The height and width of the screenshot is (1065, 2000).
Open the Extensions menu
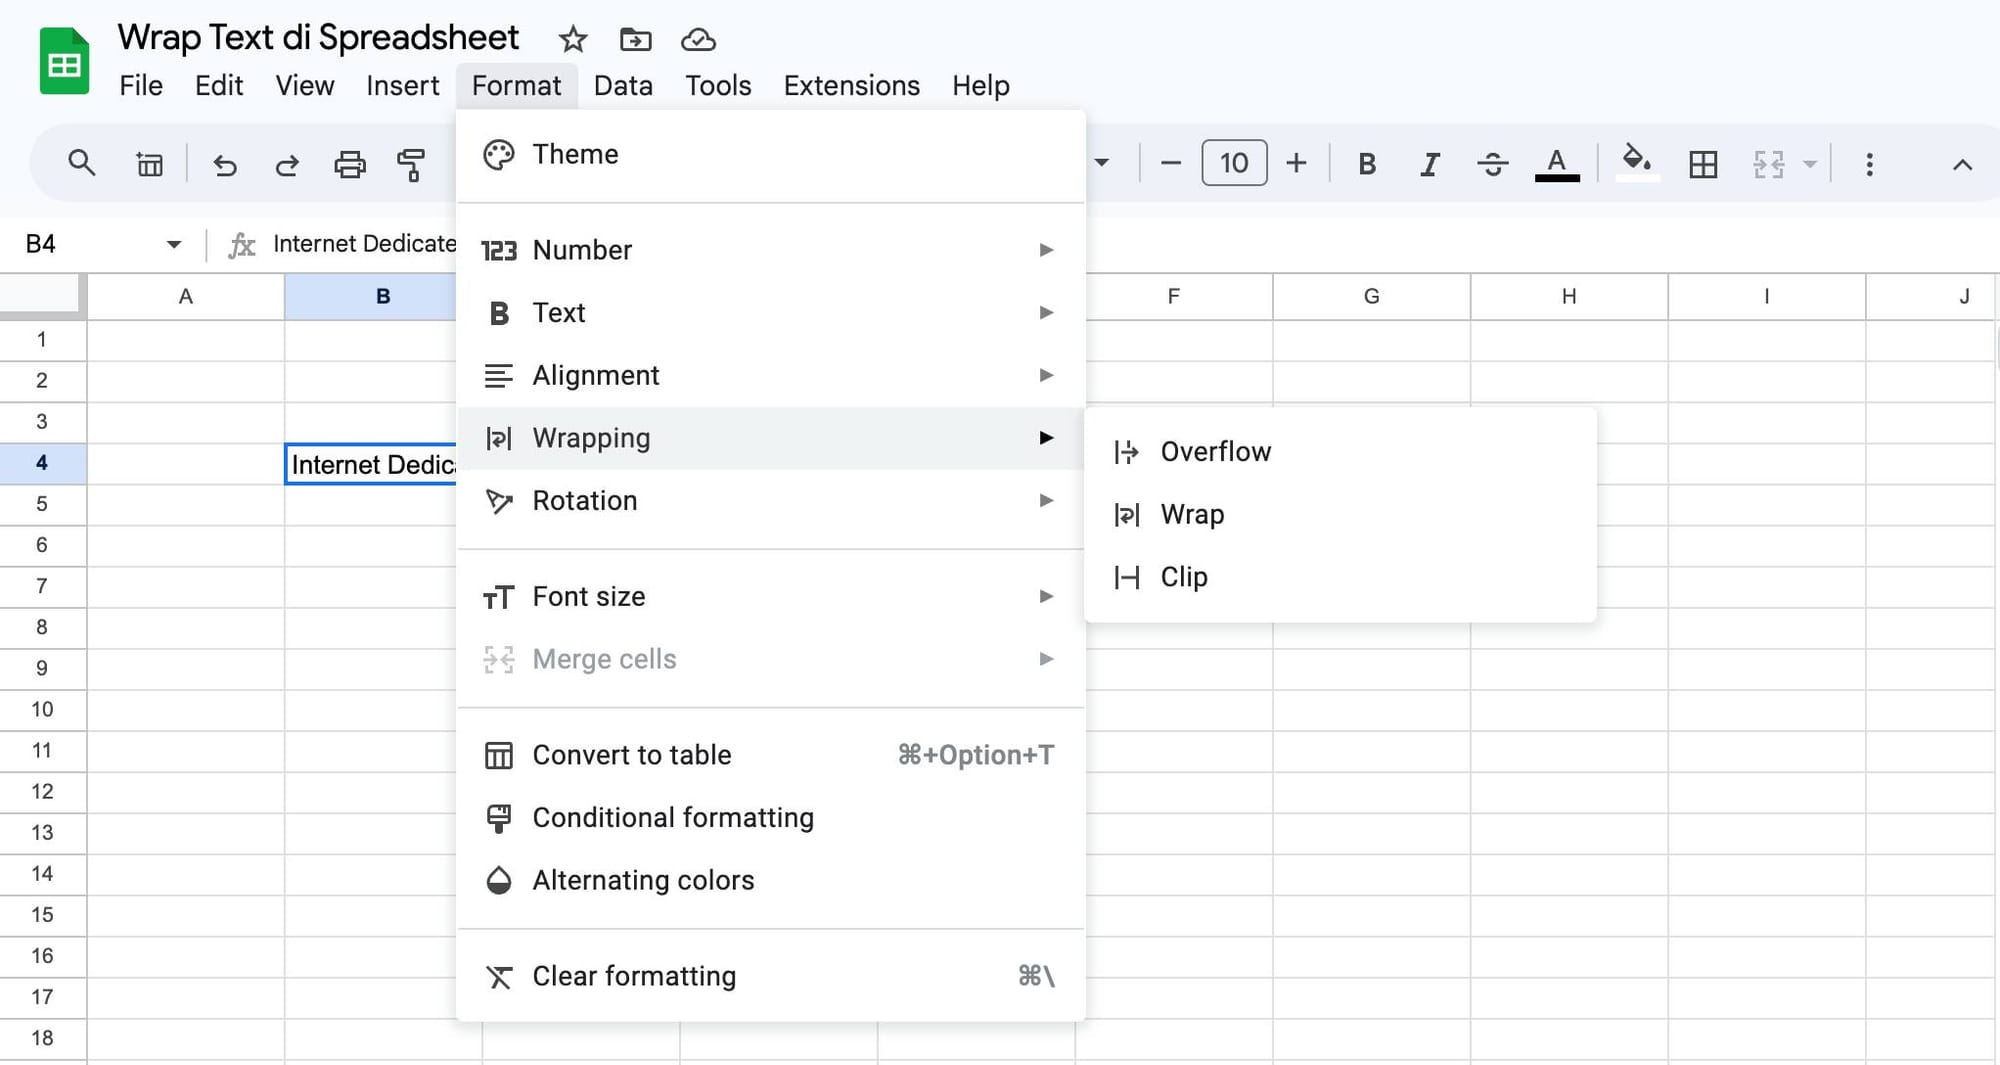(851, 86)
